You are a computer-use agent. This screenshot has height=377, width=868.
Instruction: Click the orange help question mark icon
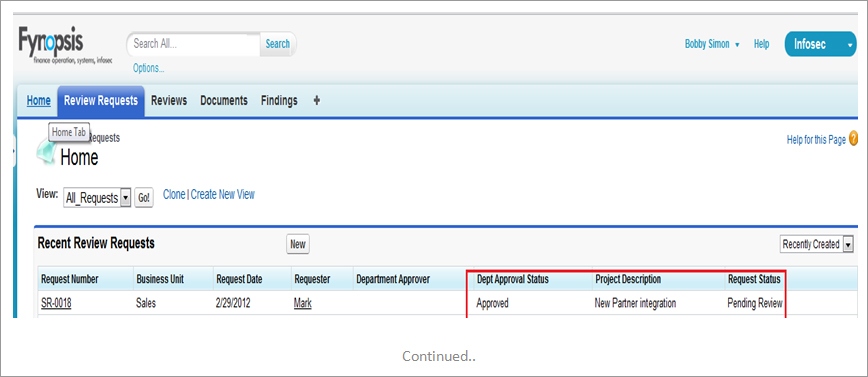tap(853, 138)
